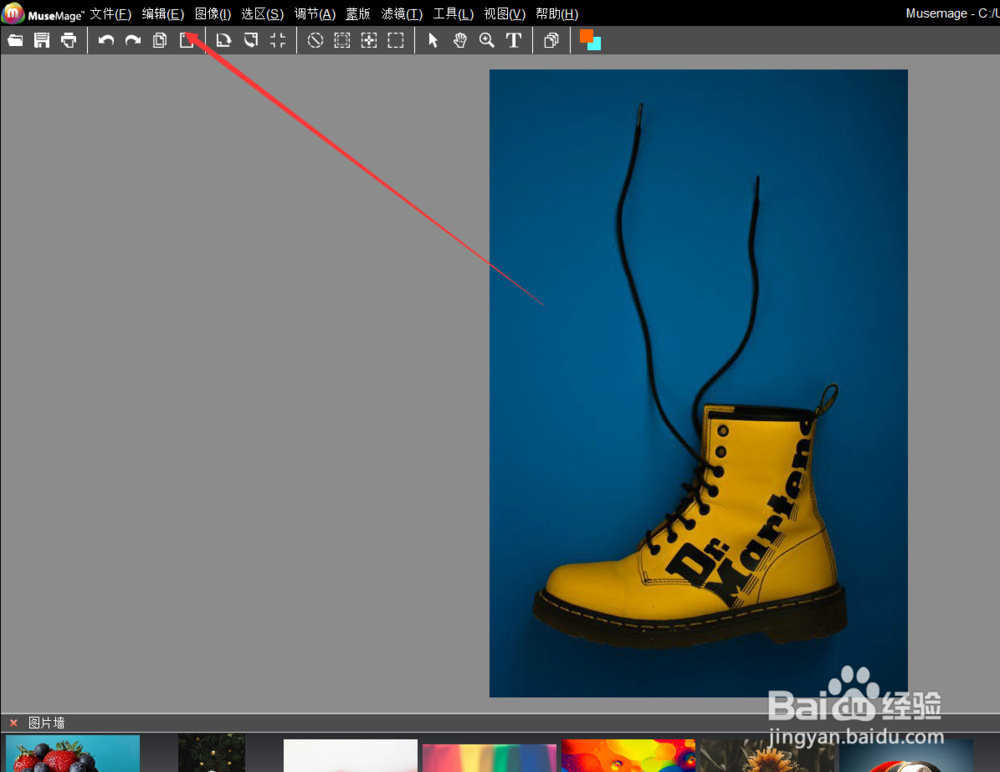Select the dark christmas tree thumbnail

tap(211, 753)
